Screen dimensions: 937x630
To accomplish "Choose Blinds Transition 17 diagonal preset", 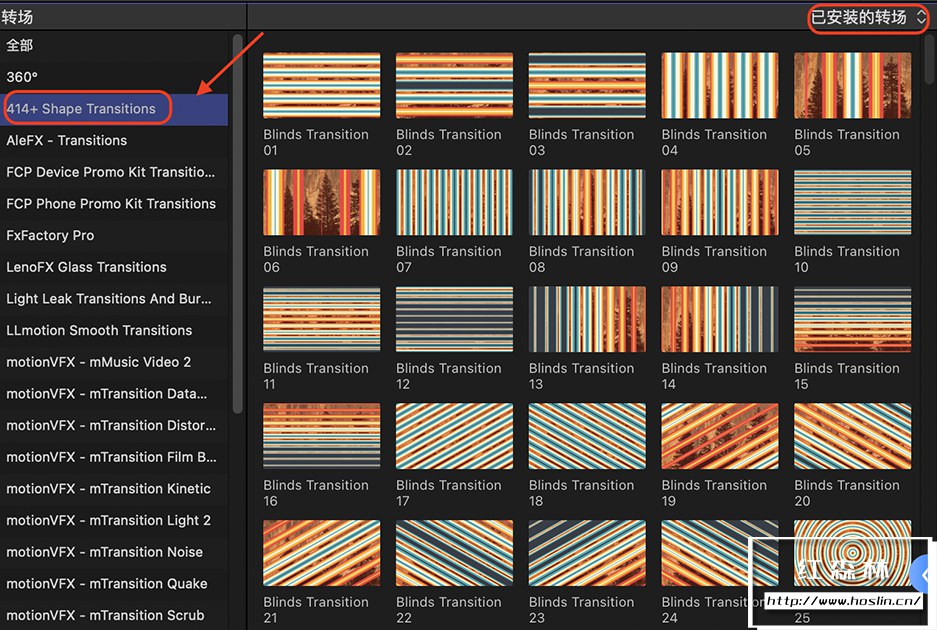I will click(454, 437).
